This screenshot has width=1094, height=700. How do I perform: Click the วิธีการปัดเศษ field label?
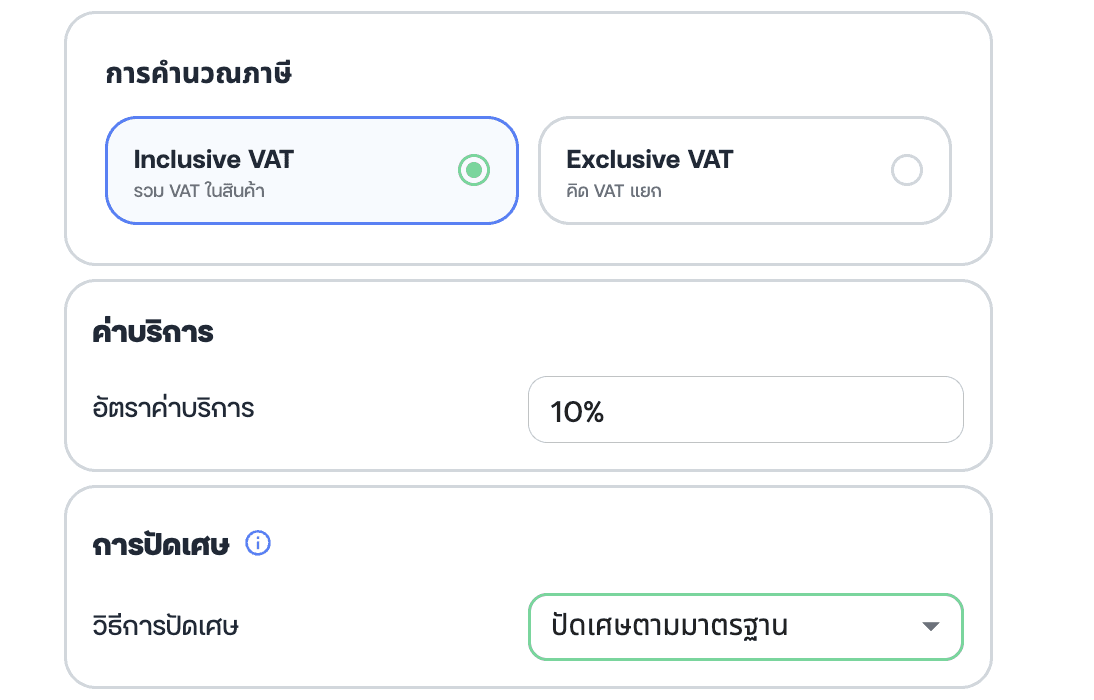165,625
